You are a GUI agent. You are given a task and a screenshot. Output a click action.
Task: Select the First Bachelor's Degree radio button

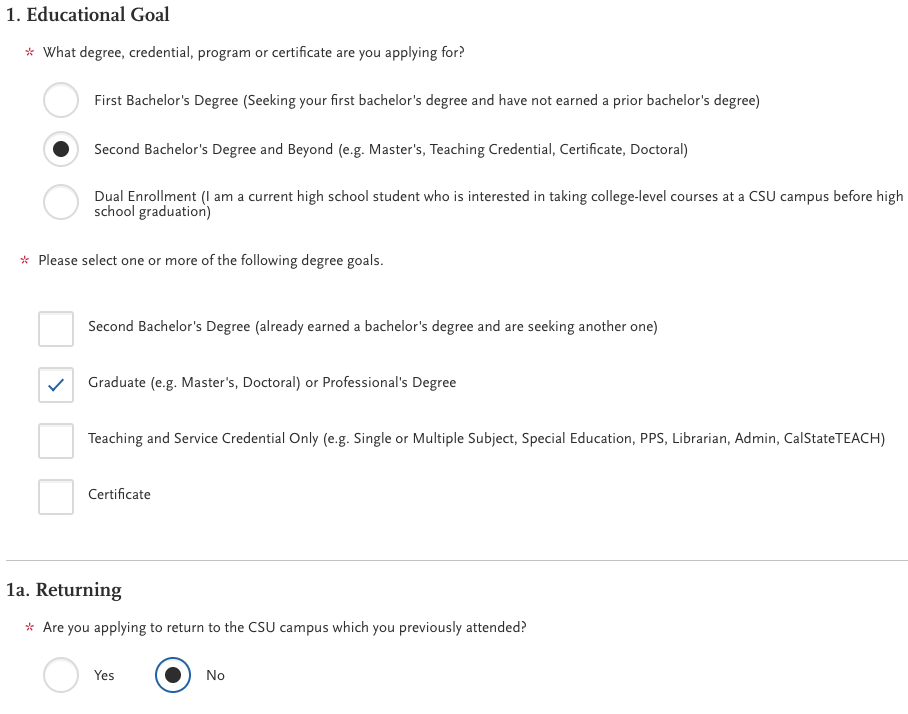tap(61, 100)
